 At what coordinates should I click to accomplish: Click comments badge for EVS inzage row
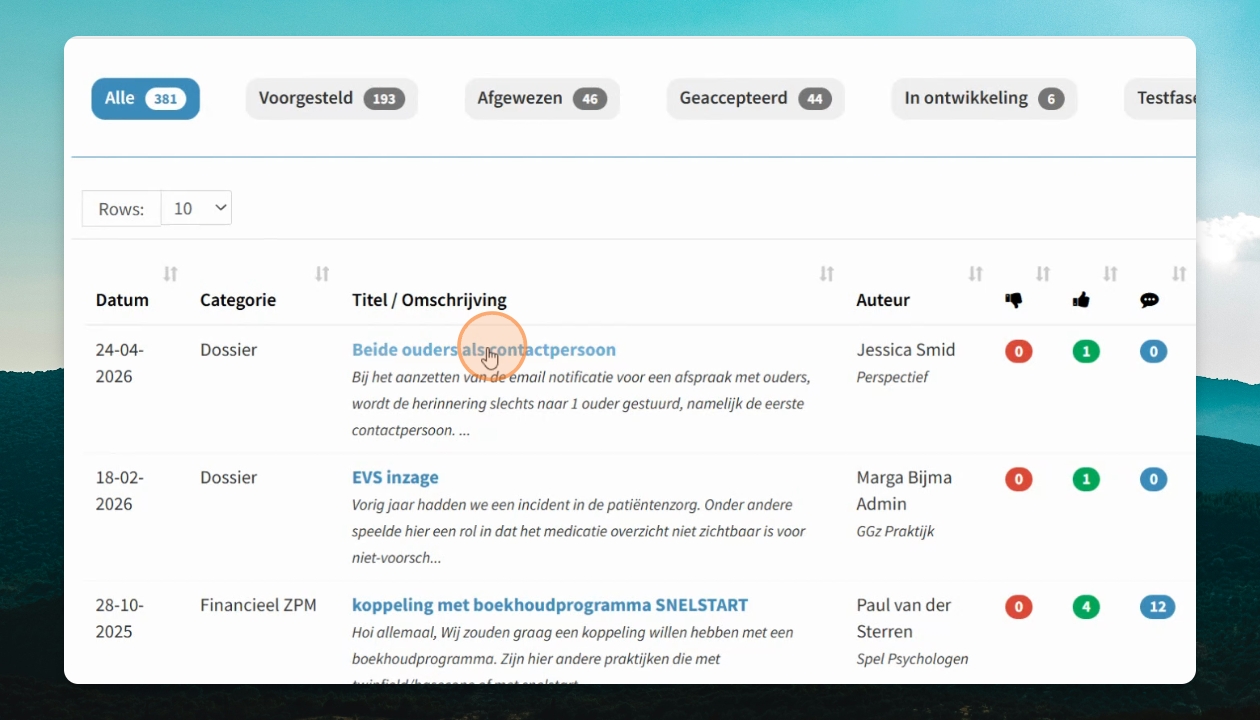click(1153, 479)
